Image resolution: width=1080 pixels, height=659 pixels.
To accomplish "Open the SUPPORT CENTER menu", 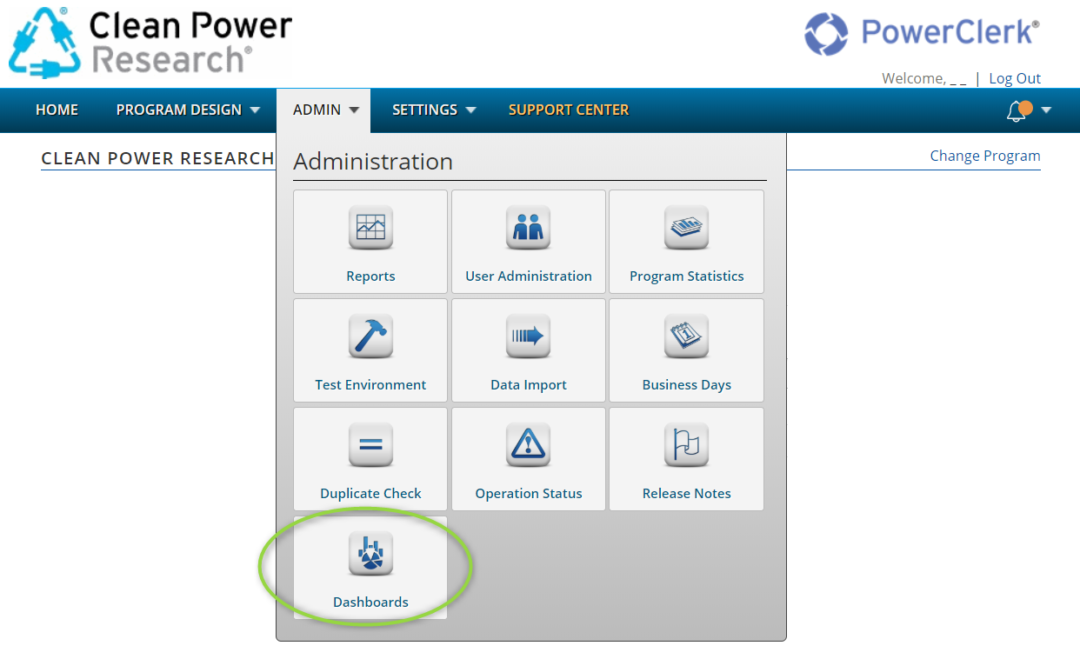I will pos(568,110).
